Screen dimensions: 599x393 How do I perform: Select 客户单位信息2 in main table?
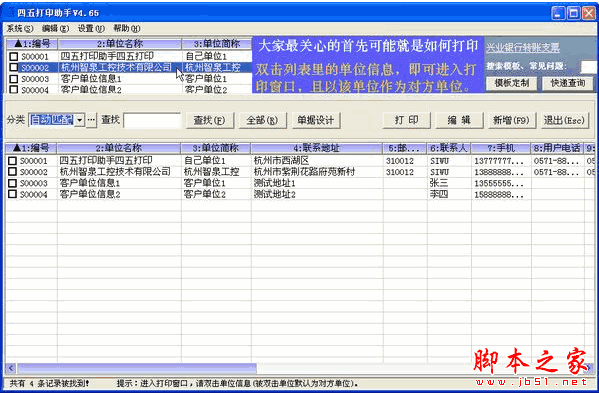coord(90,194)
